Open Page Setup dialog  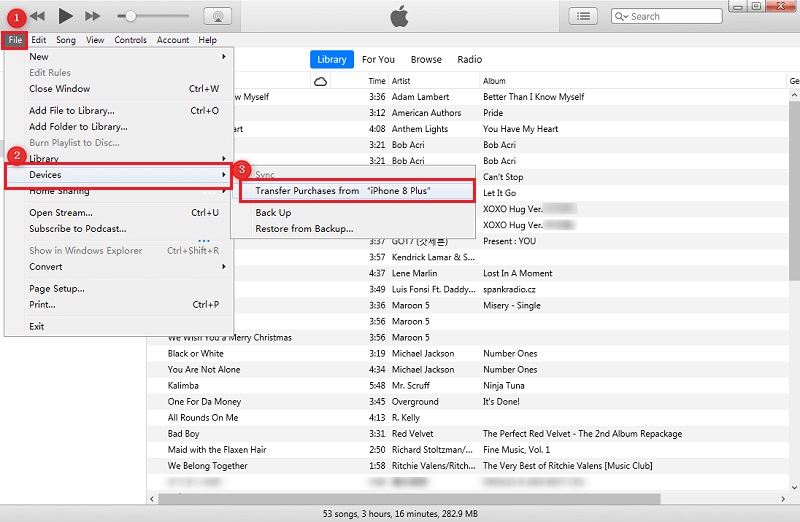119,289
